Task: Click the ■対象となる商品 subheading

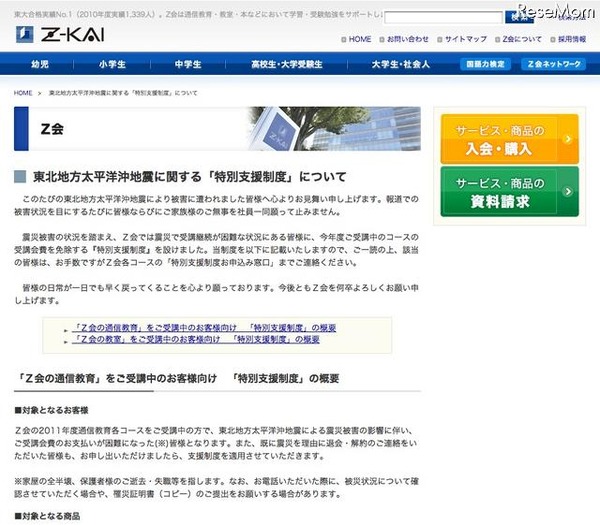Action: pyautogui.click(x=47, y=516)
